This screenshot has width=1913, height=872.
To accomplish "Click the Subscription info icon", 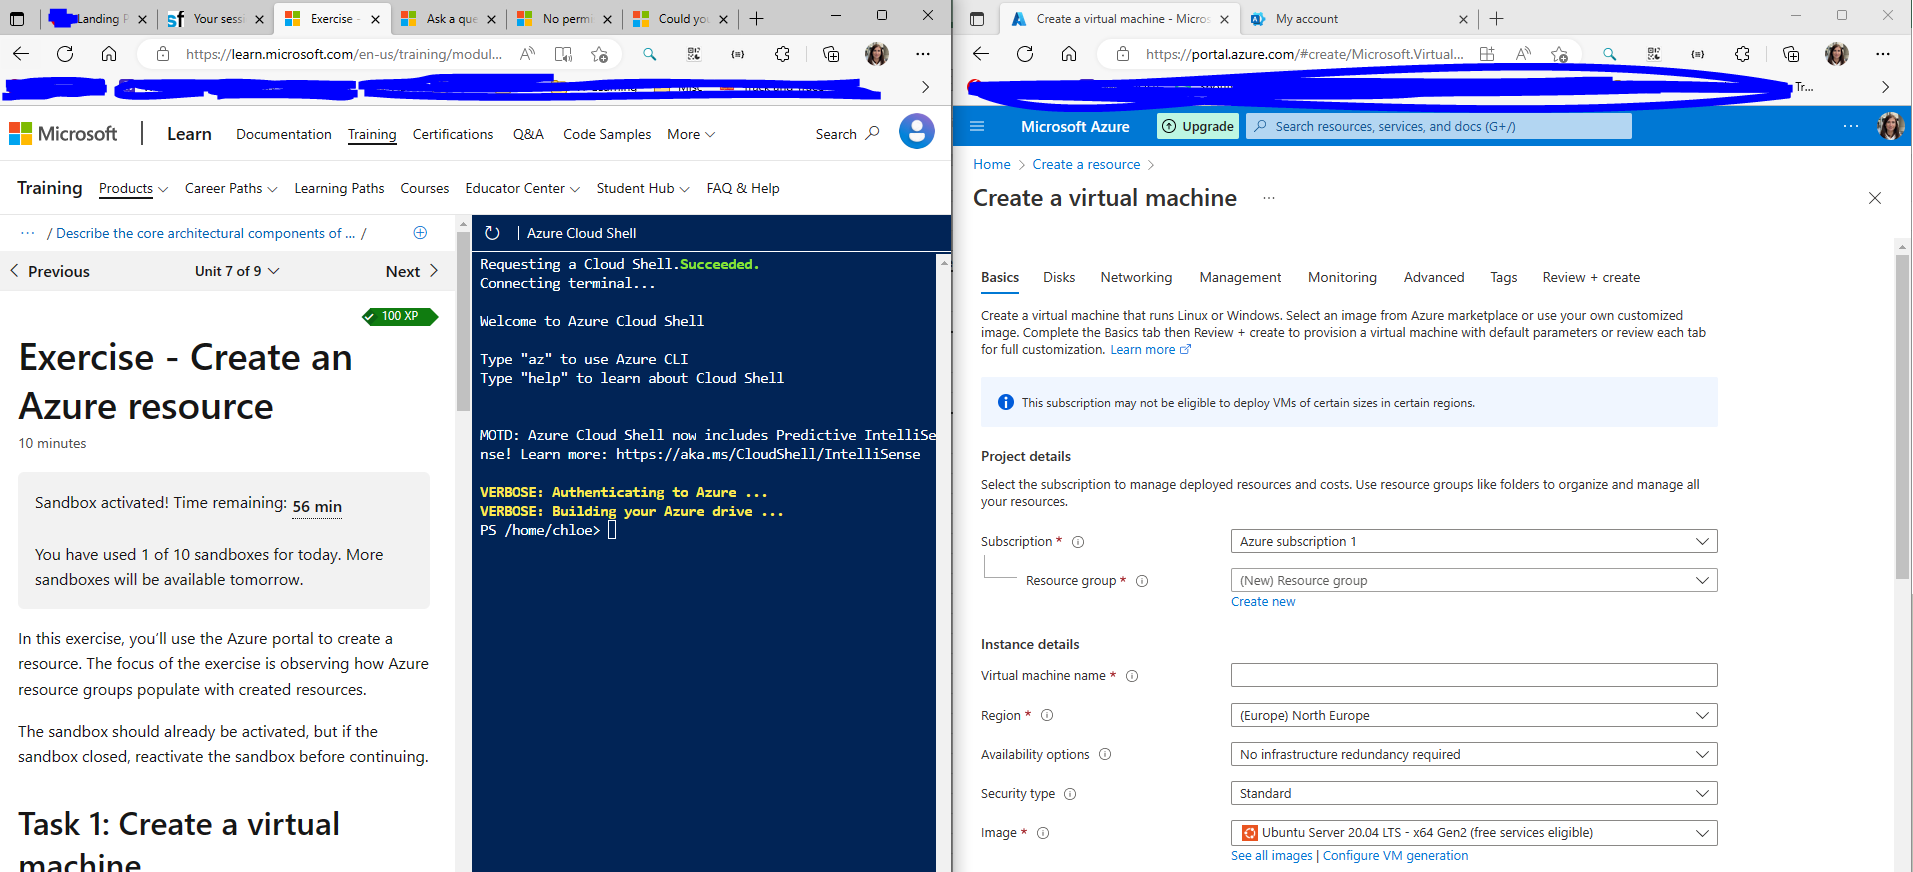I will (1078, 542).
